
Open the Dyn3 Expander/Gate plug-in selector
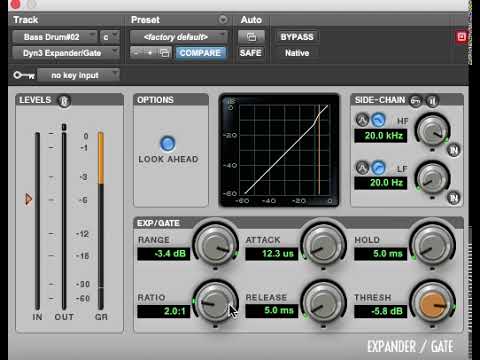pos(66,53)
